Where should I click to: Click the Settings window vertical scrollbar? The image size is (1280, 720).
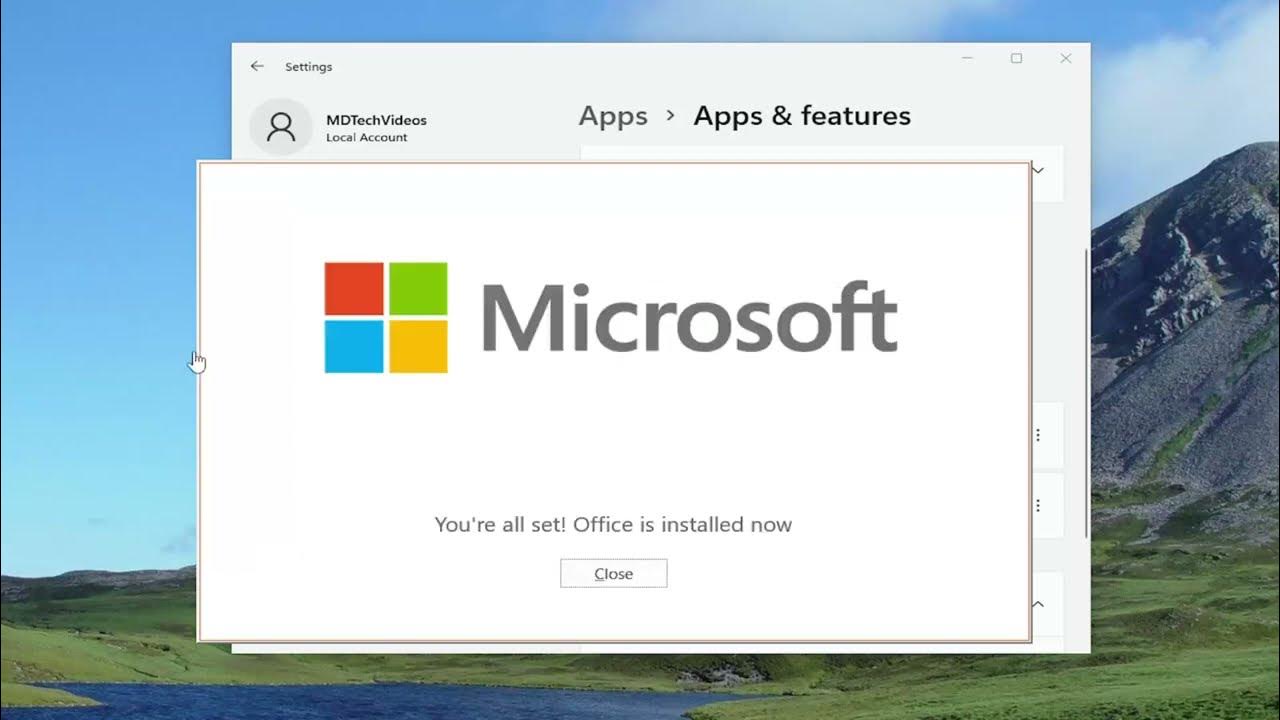[1087, 392]
